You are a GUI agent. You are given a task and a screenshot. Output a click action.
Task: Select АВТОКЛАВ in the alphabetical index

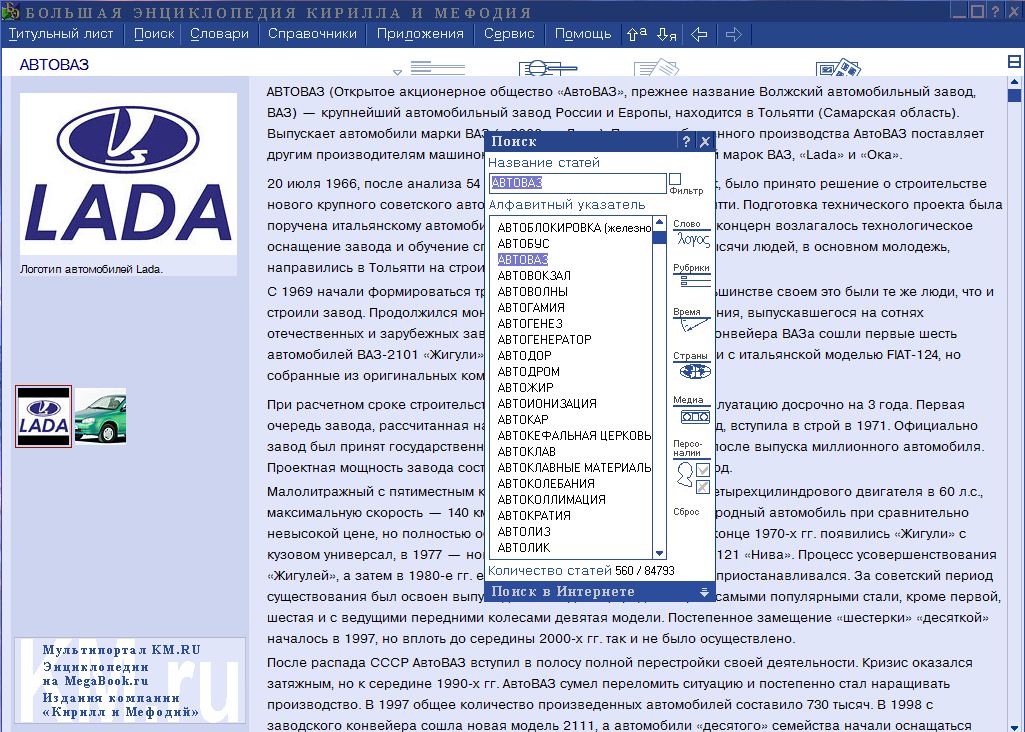click(527, 452)
